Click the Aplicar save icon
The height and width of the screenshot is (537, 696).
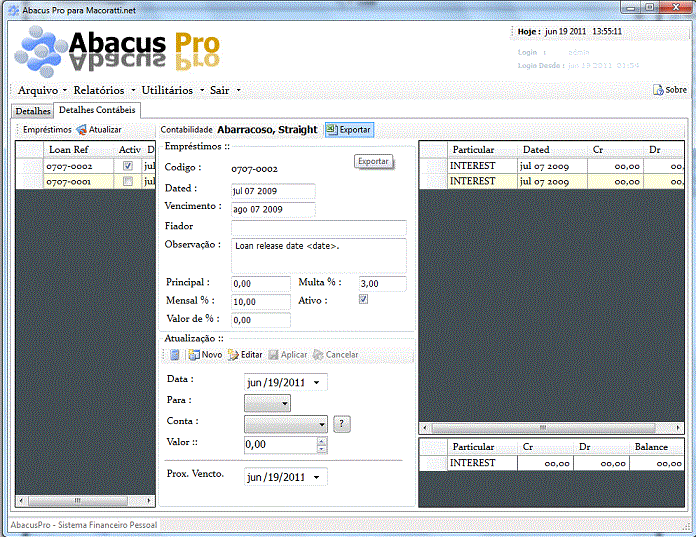click(x=273, y=355)
